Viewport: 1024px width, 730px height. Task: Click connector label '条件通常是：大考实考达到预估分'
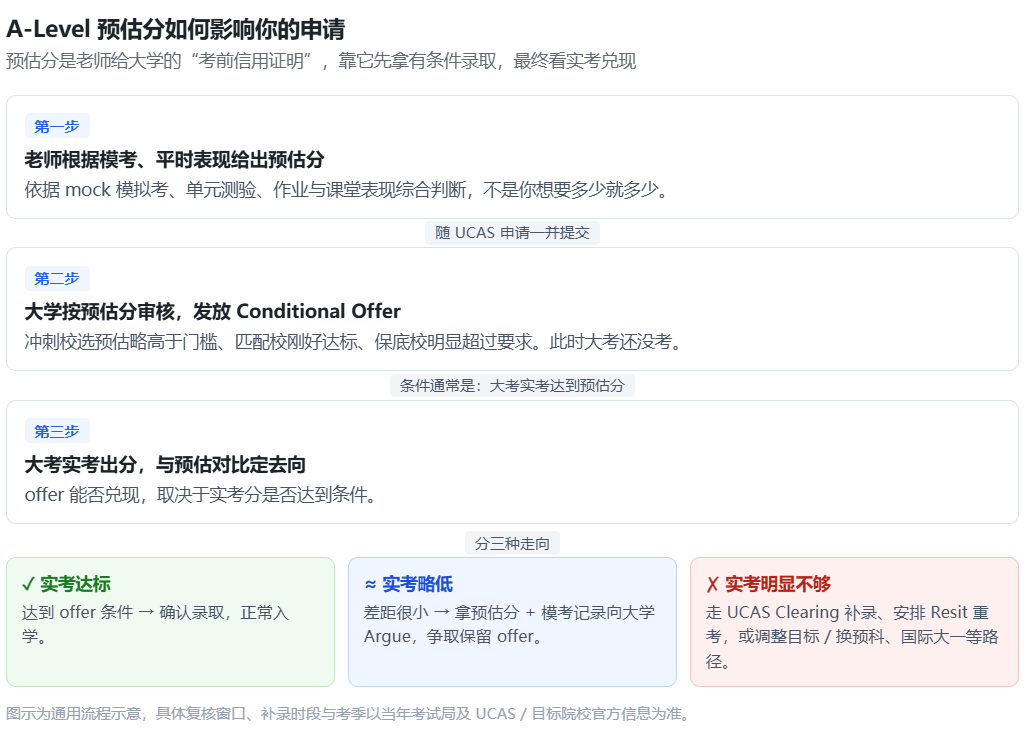[x=512, y=386]
